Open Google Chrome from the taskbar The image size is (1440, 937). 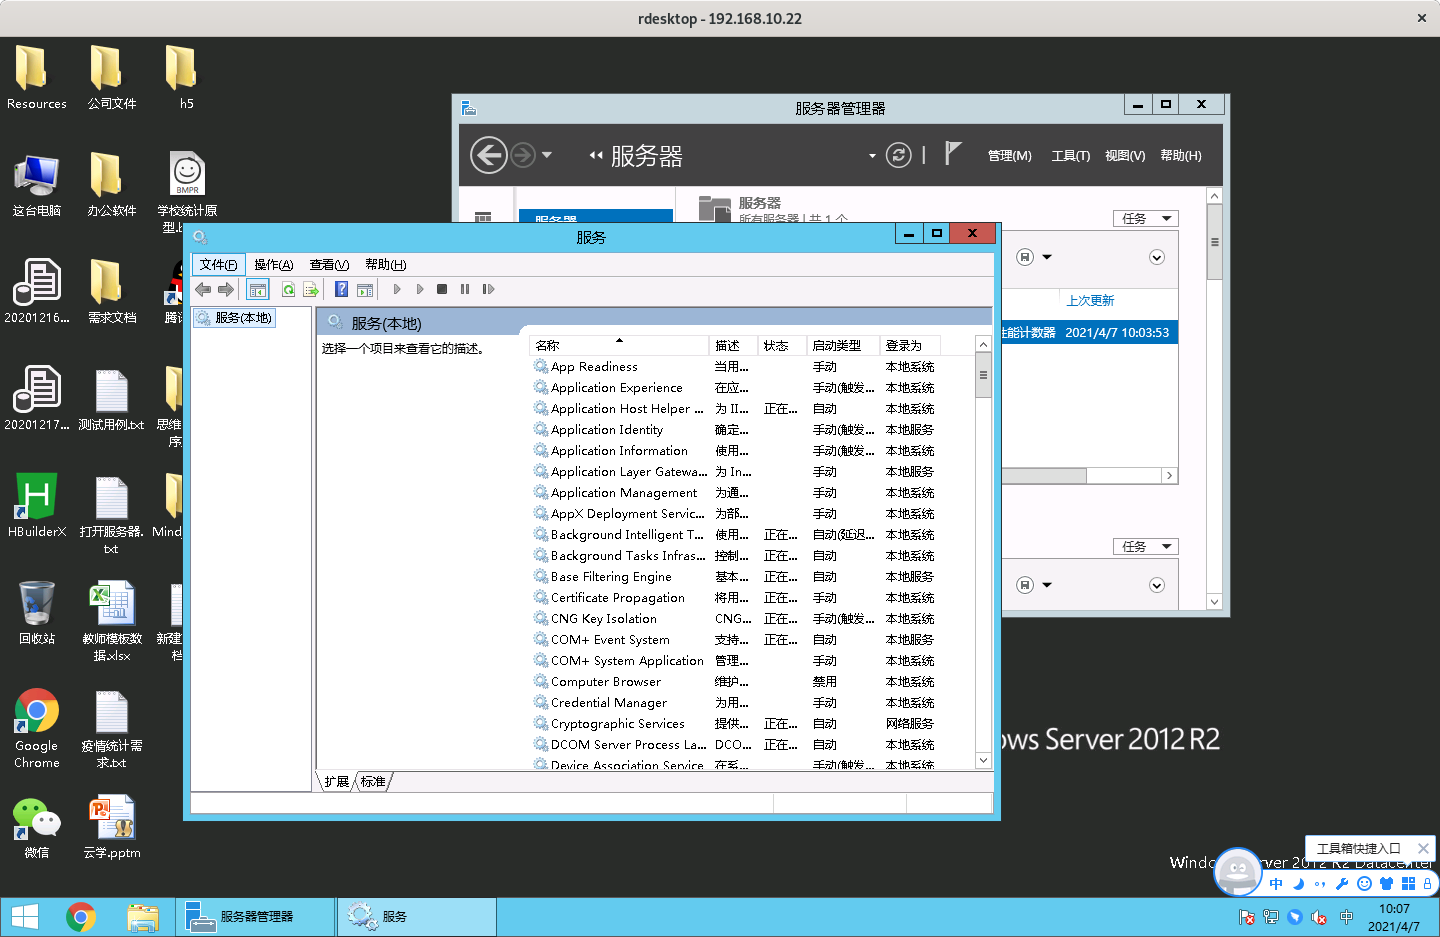point(81,916)
